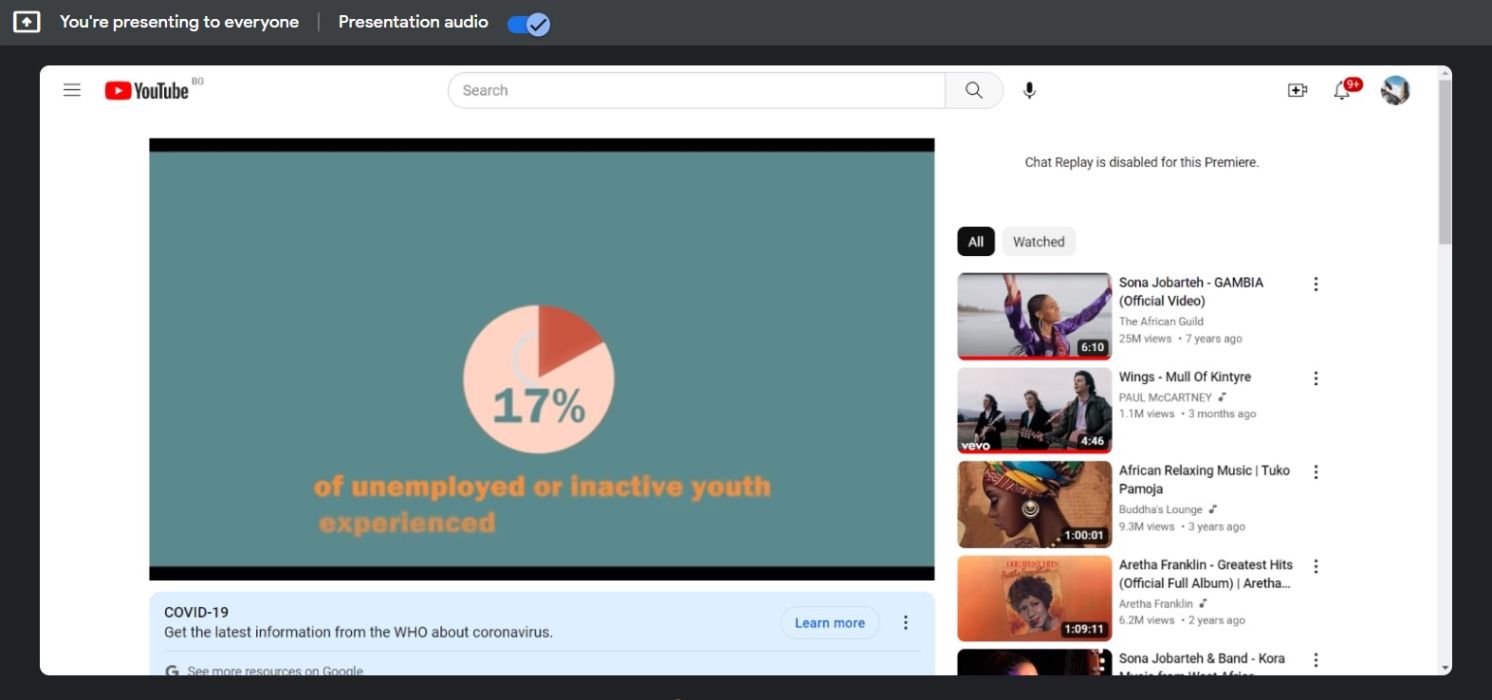Toggle the Presentation audio switch
The image size is (1492, 700).
[527, 24]
